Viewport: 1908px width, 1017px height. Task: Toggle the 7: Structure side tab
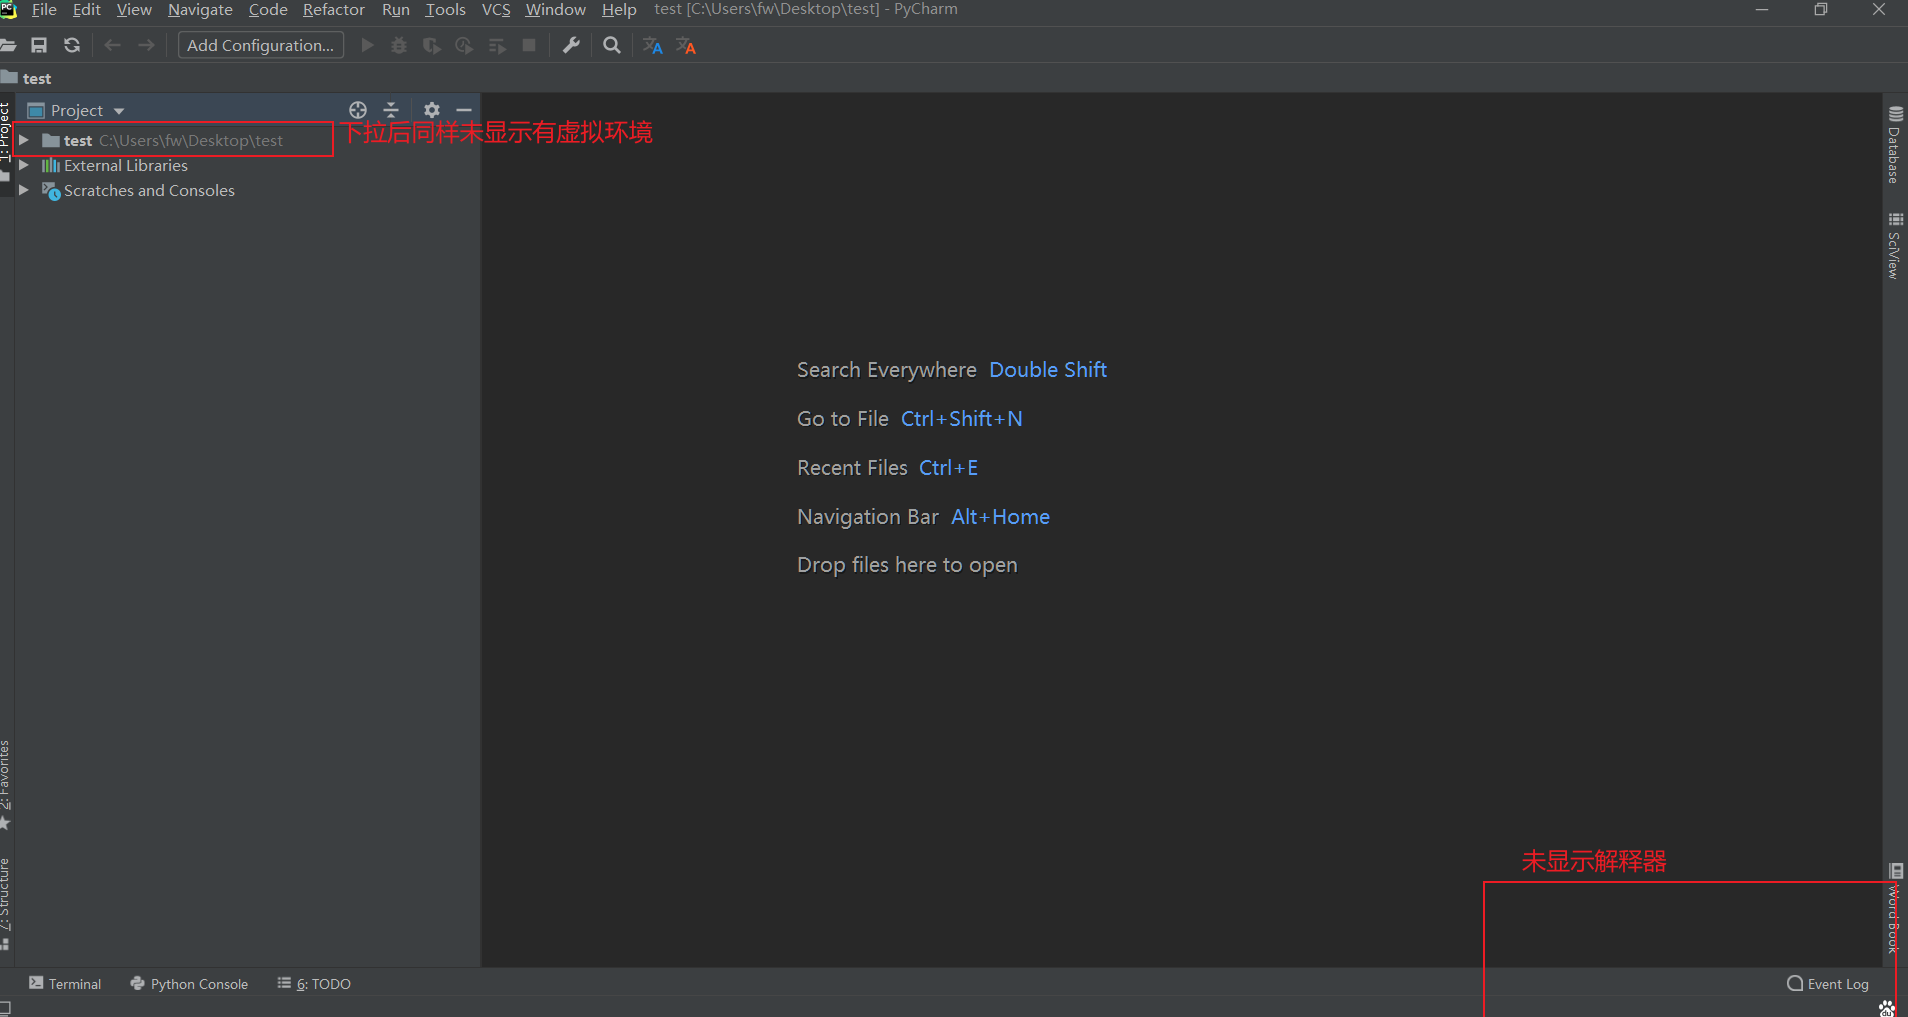coord(6,902)
